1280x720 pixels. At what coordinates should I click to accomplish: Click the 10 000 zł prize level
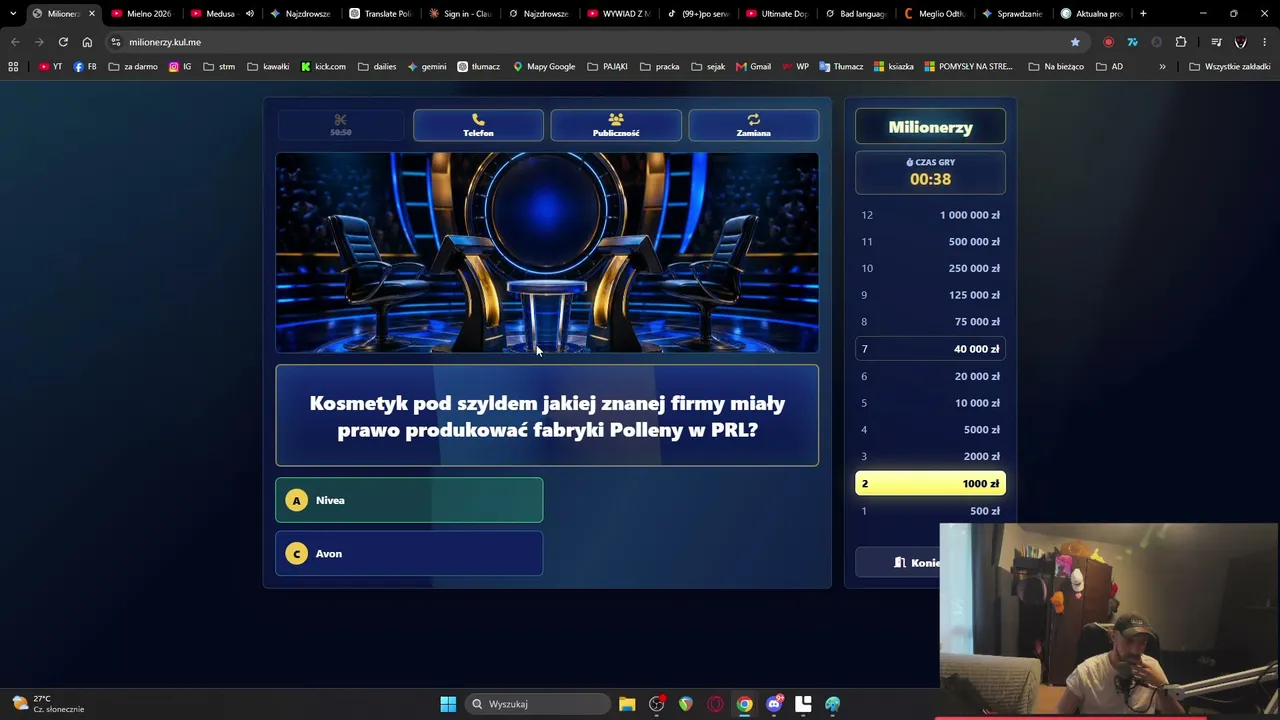click(930, 403)
